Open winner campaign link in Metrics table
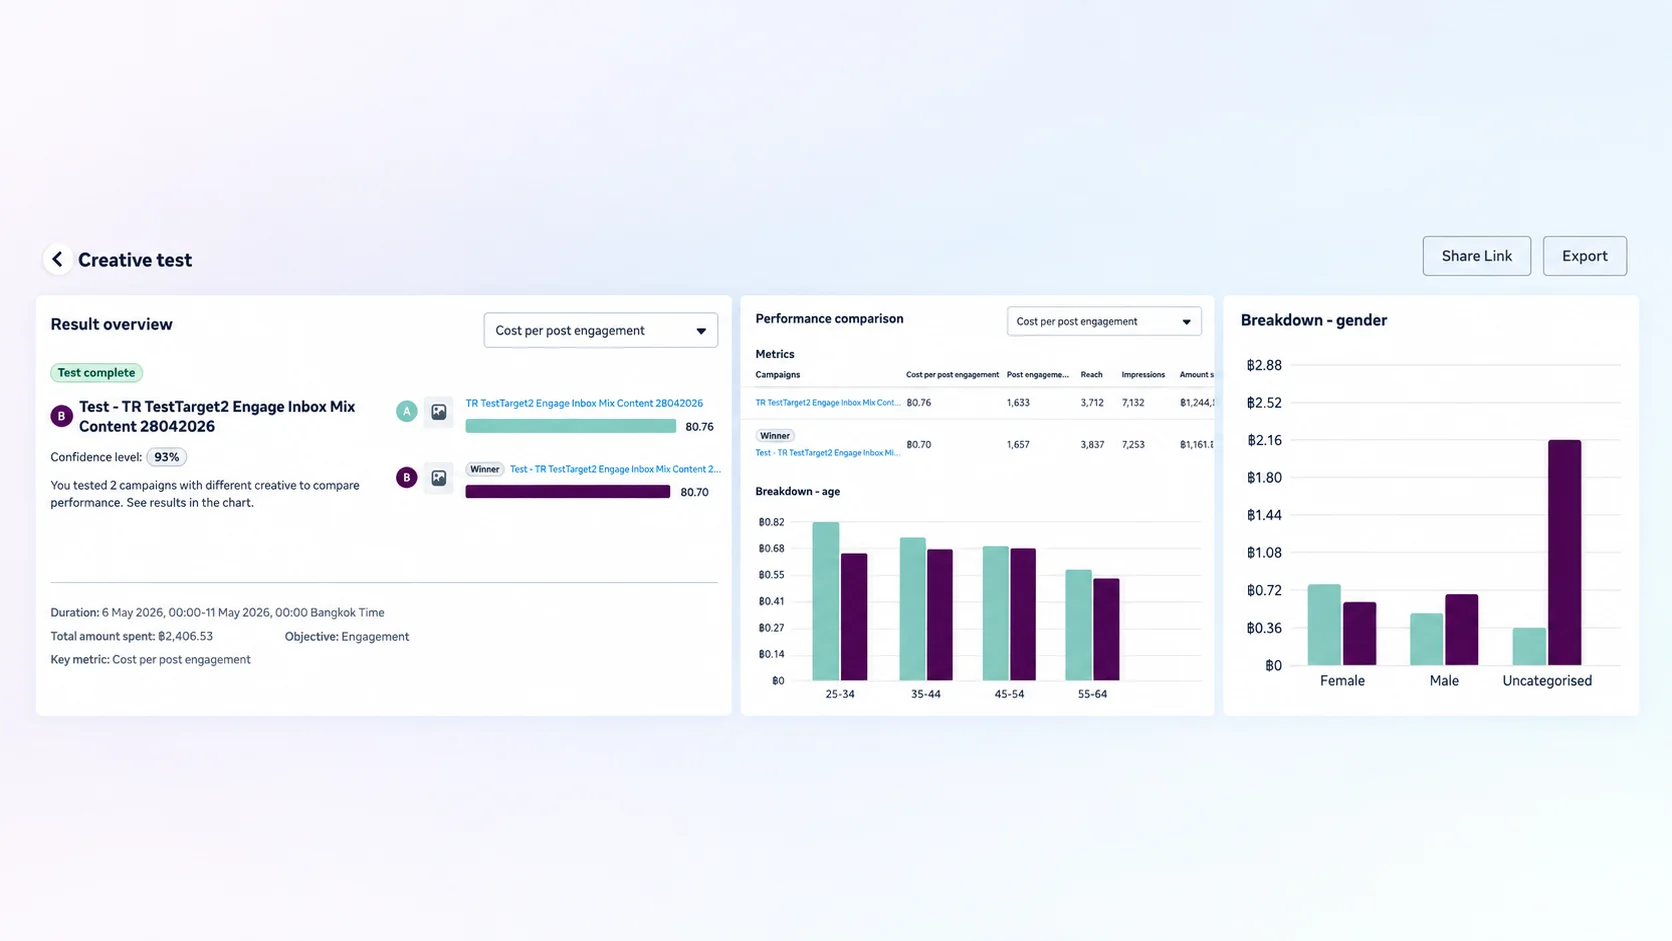 827,453
